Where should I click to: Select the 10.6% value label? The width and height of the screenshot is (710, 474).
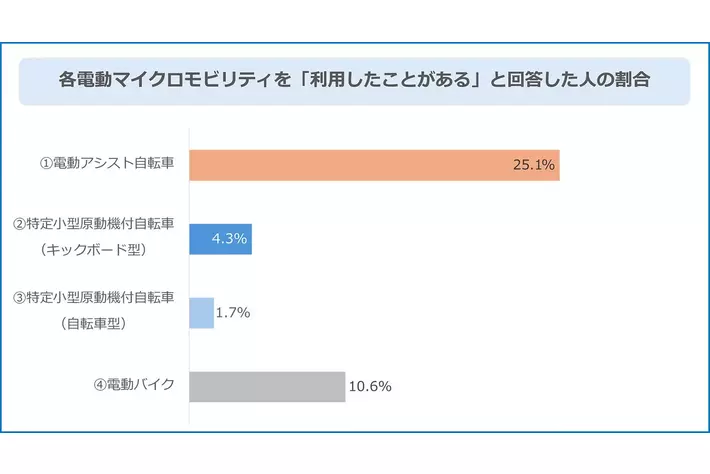(x=369, y=386)
